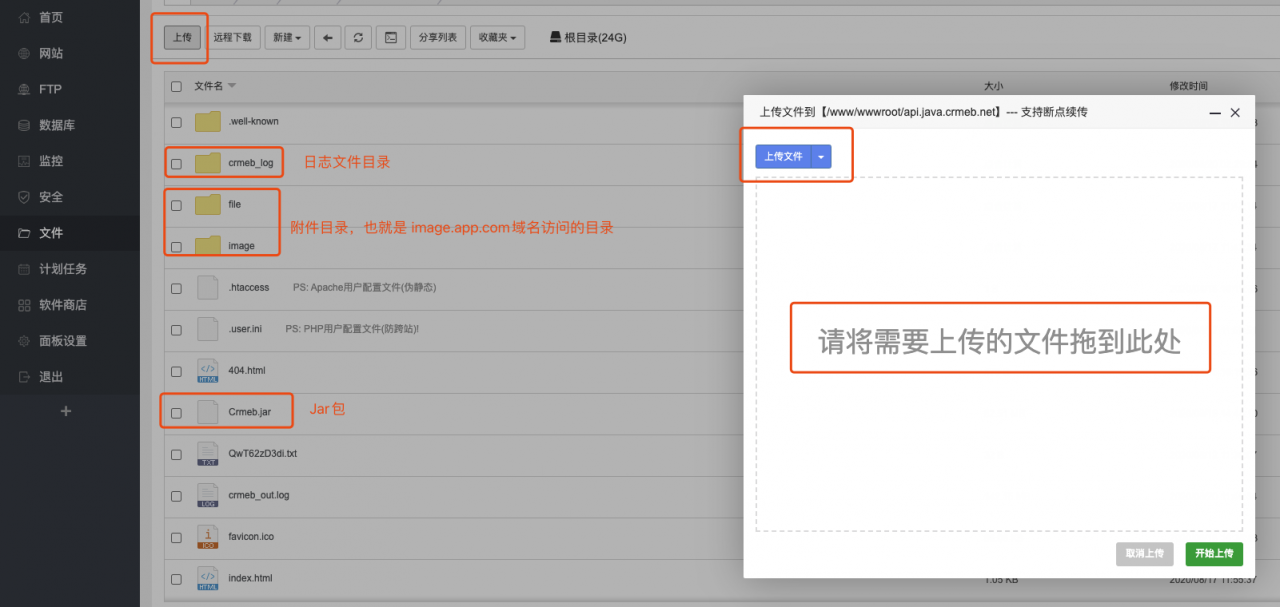Viewport: 1280px width, 607px height.
Task: Click the .user.ini file icon
Action: (x=208, y=329)
